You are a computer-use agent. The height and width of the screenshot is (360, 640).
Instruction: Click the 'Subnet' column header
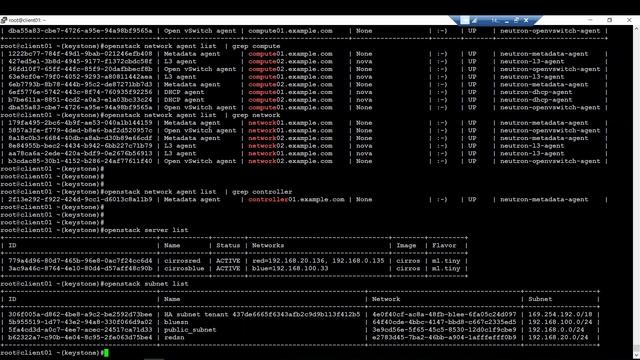pyautogui.click(x=540, y=299)
